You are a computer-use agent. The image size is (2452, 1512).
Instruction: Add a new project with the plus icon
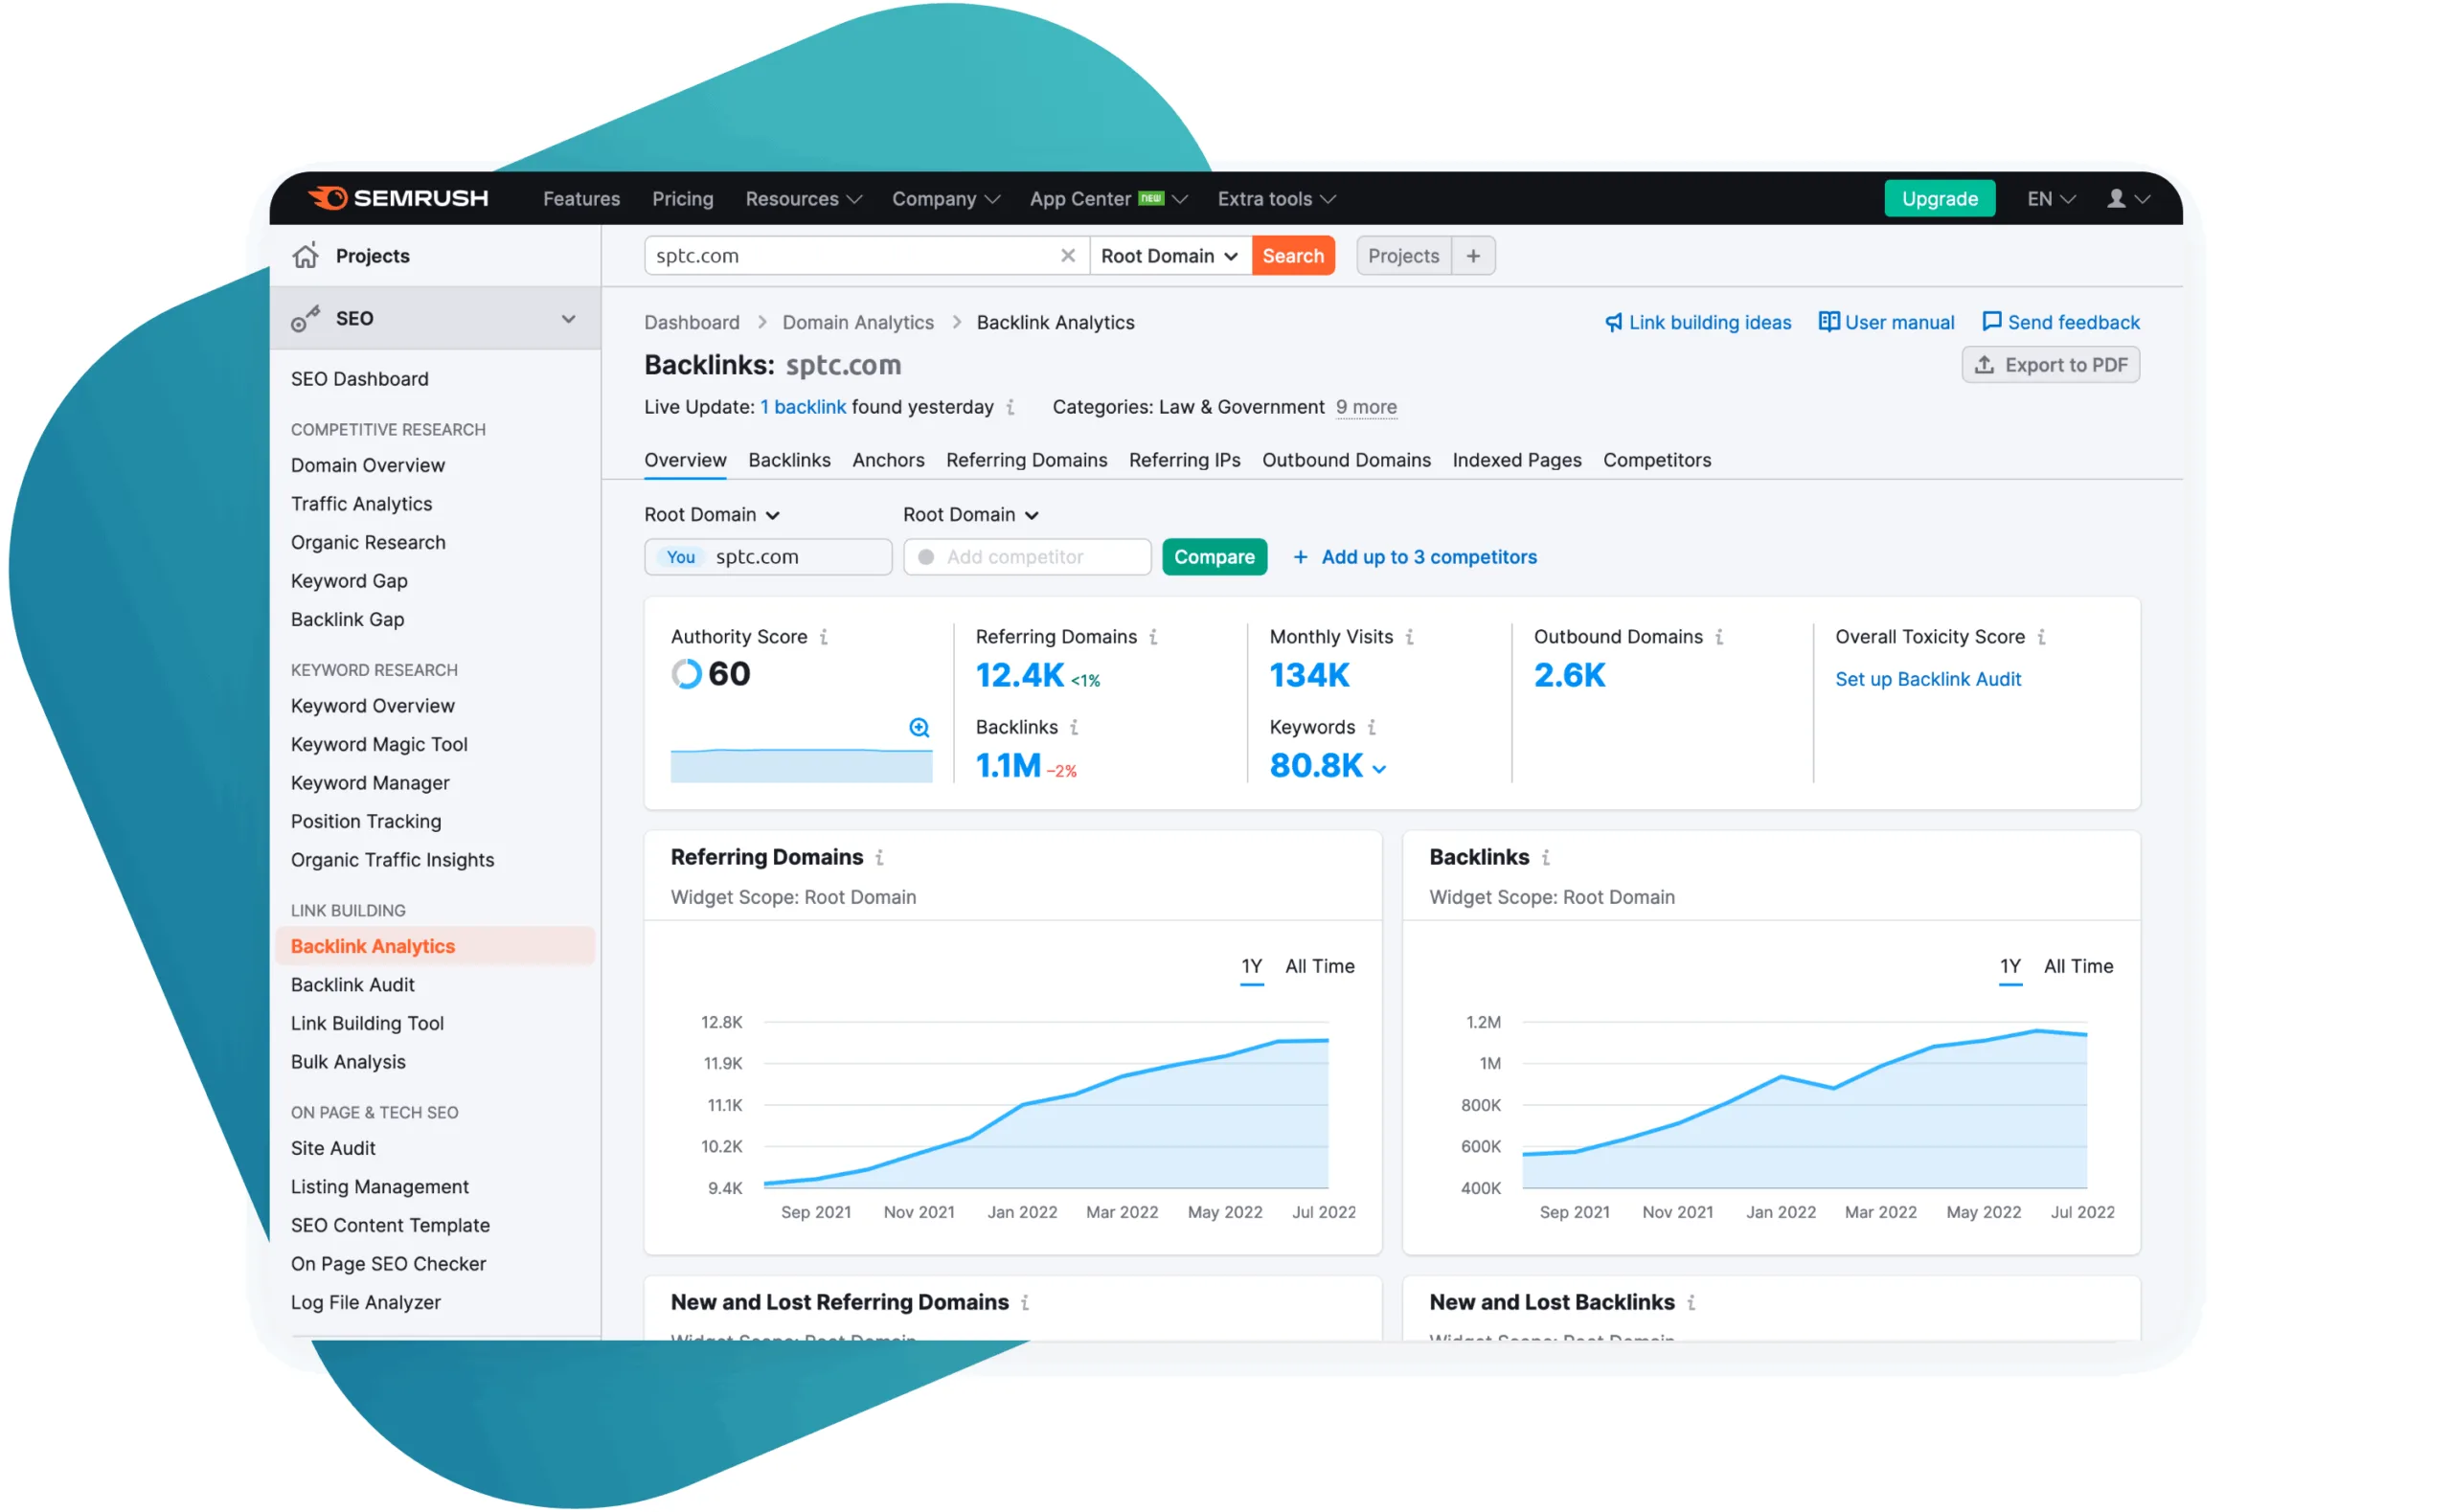[x=1473, y=255]
